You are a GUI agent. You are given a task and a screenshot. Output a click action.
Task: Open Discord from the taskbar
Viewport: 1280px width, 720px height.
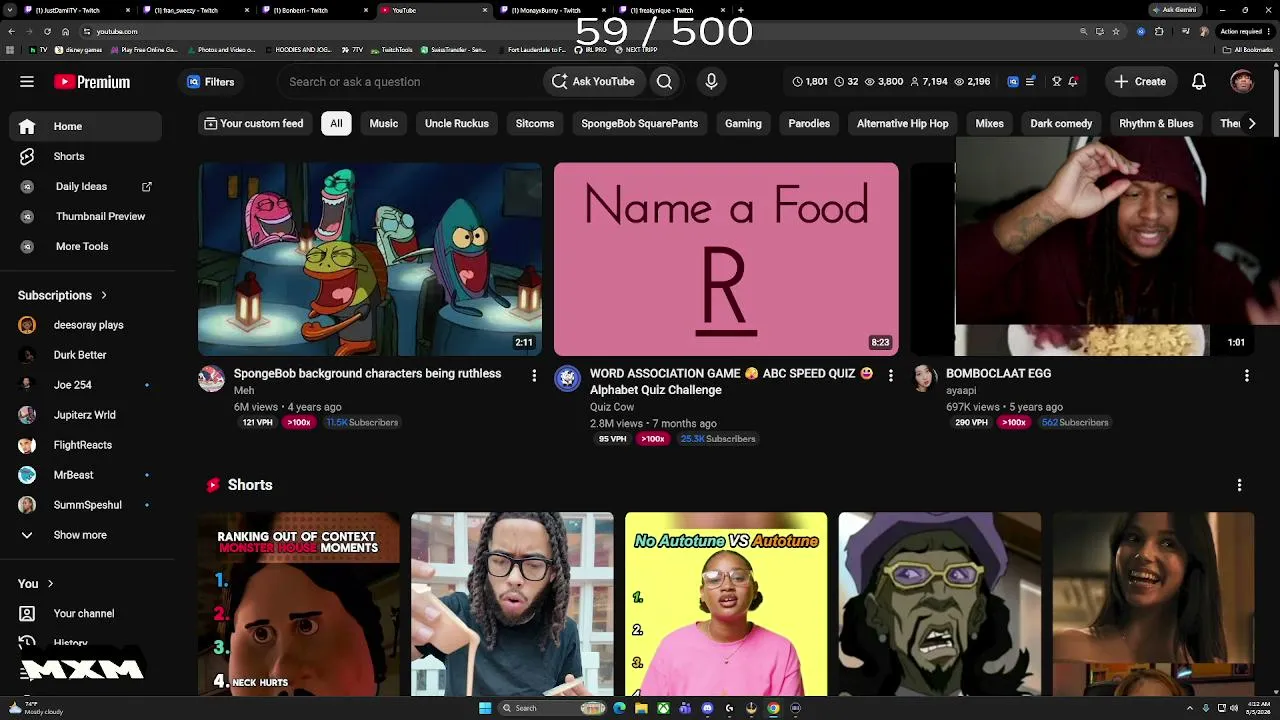coord(707,708)
